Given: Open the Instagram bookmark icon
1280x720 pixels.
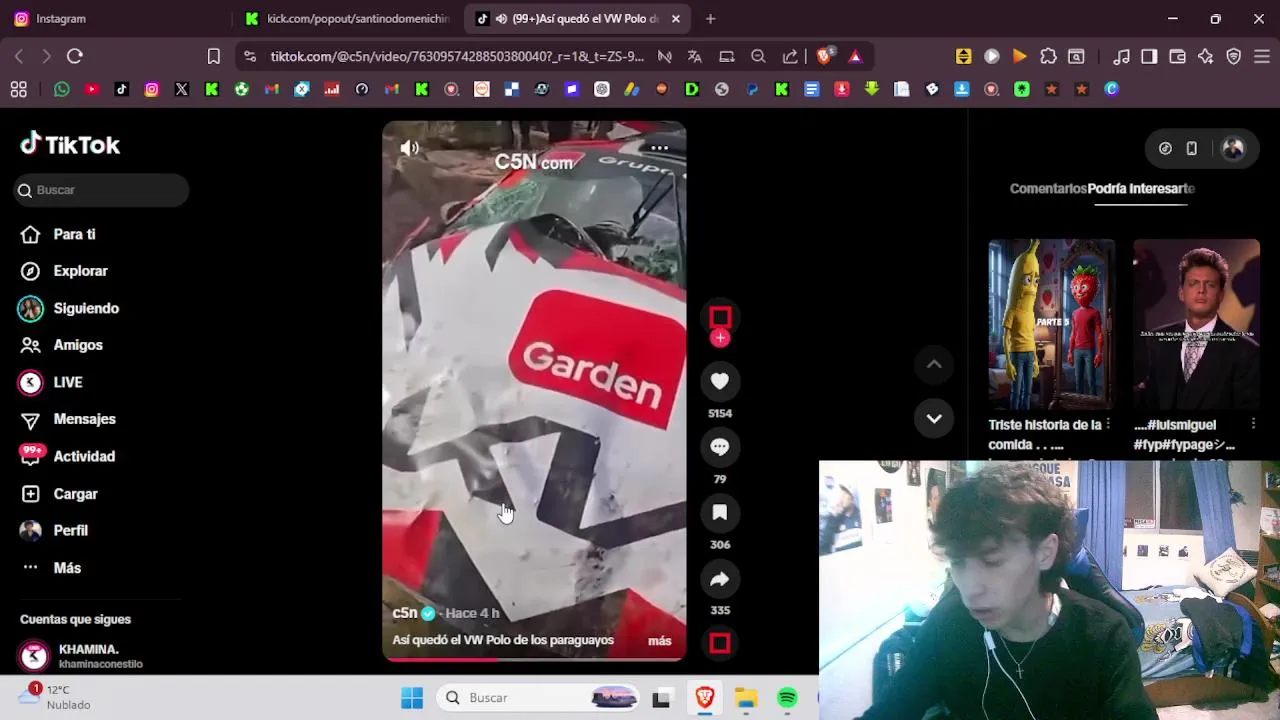Looking at the screenshot, I should point(152,89).
